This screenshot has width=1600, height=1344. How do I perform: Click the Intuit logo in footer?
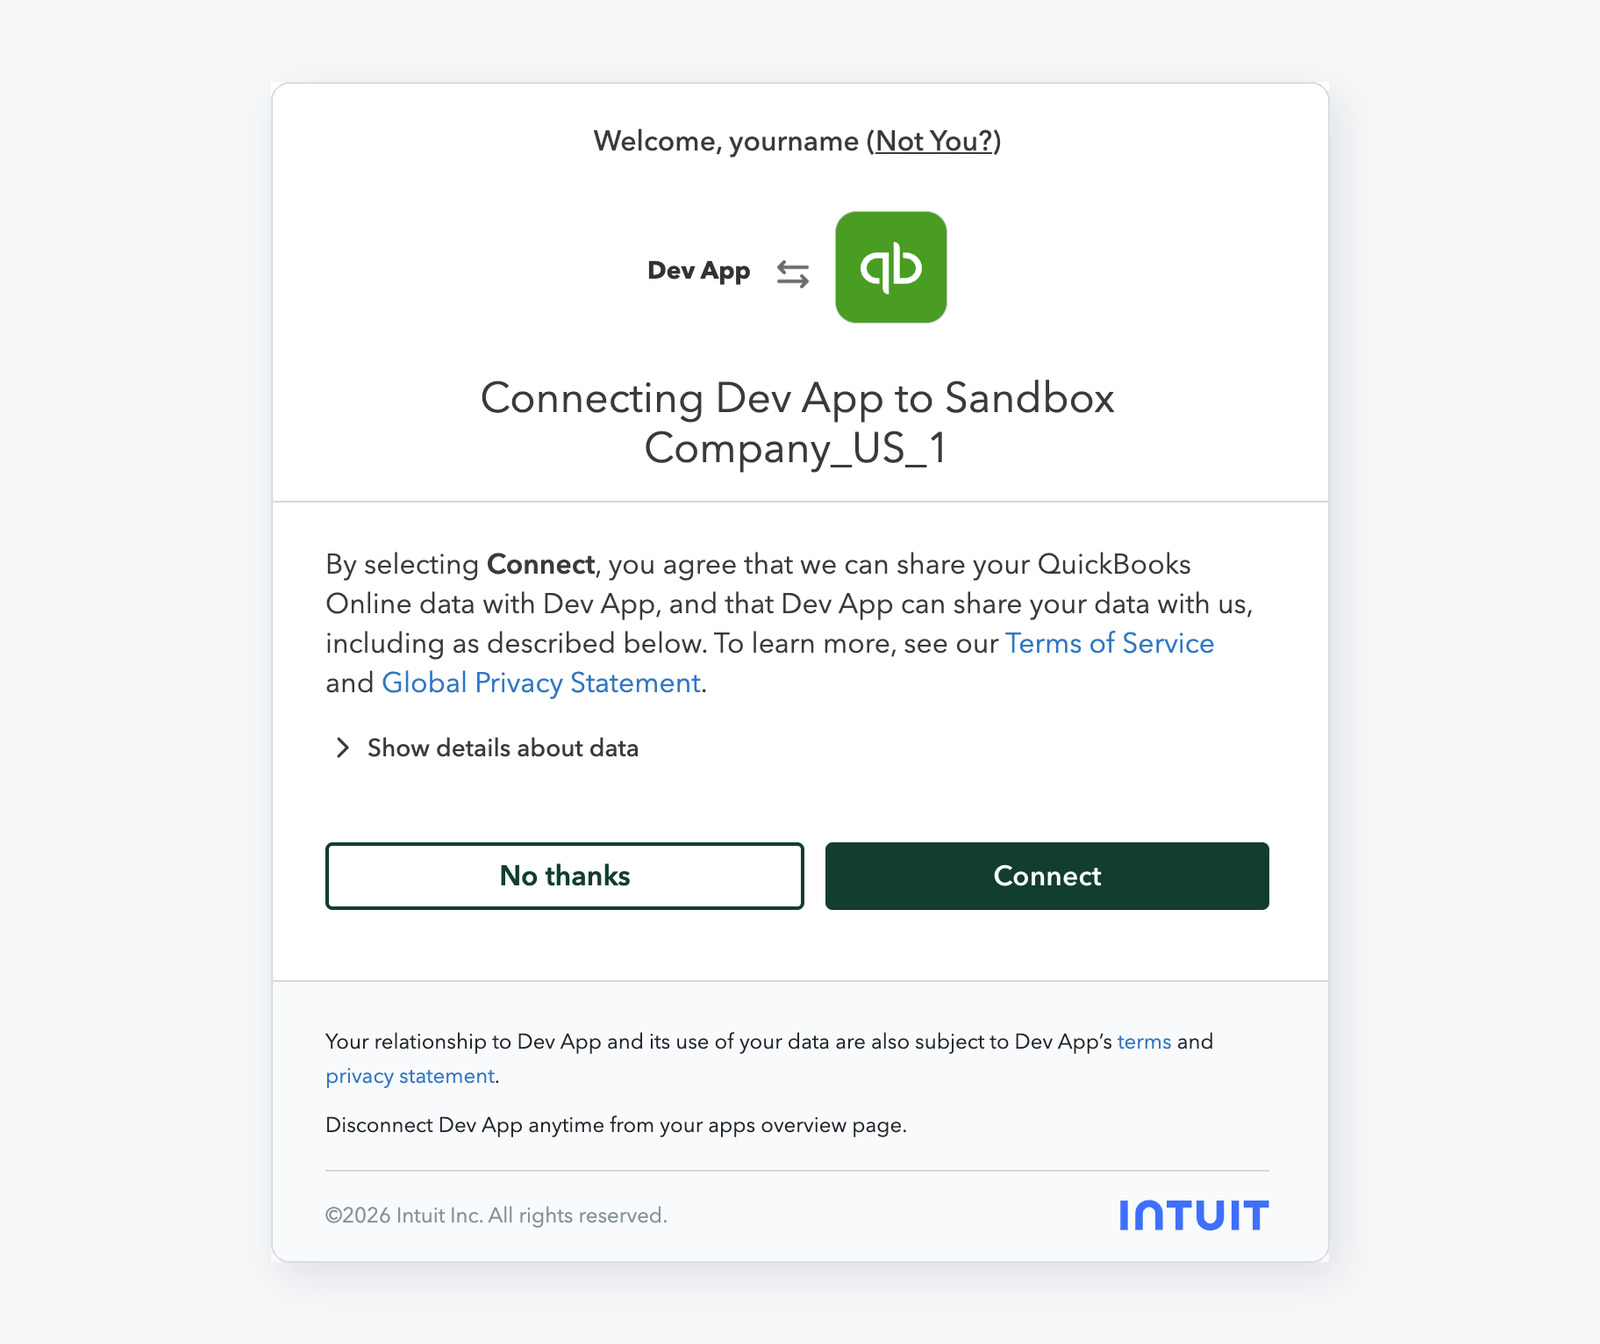click(1194, 1215)
